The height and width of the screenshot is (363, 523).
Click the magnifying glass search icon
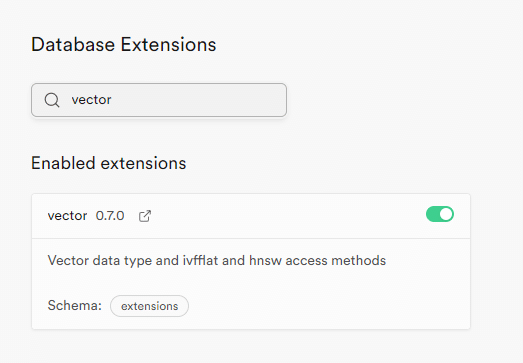point(52,100)
